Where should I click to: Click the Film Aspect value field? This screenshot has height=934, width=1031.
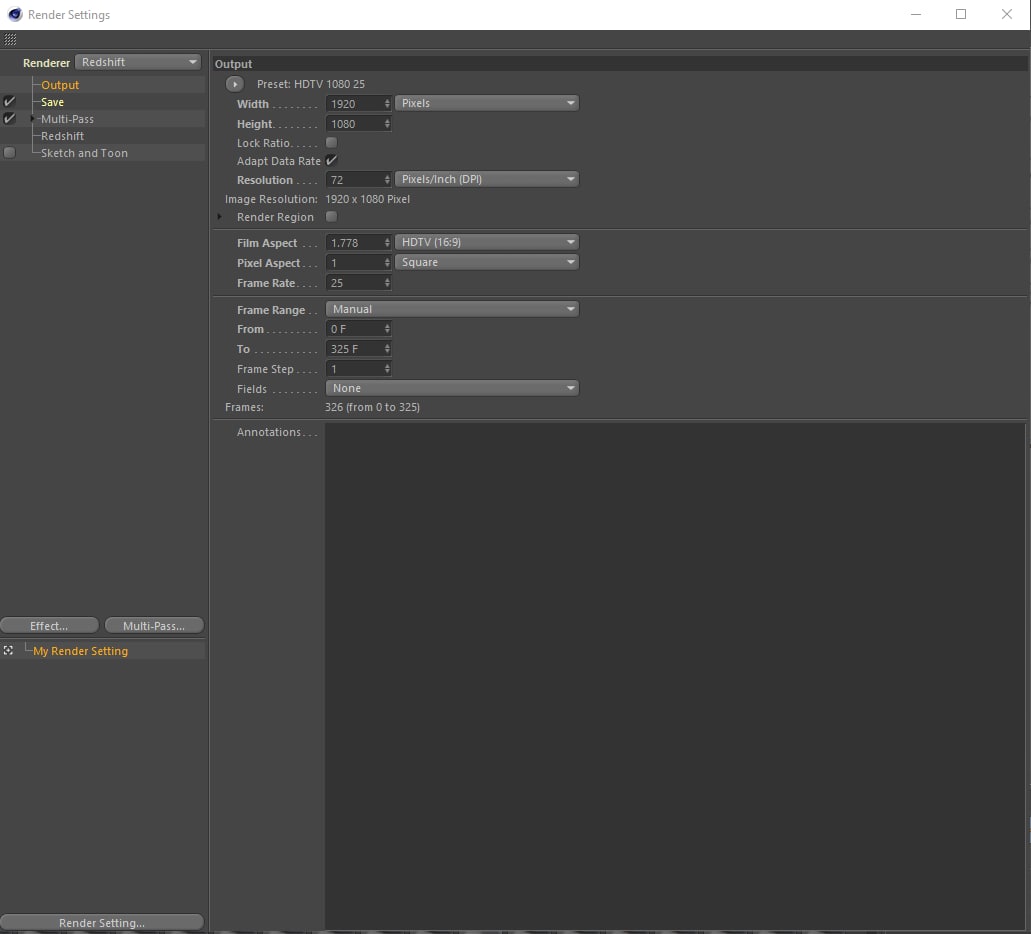tap(354, 243)
